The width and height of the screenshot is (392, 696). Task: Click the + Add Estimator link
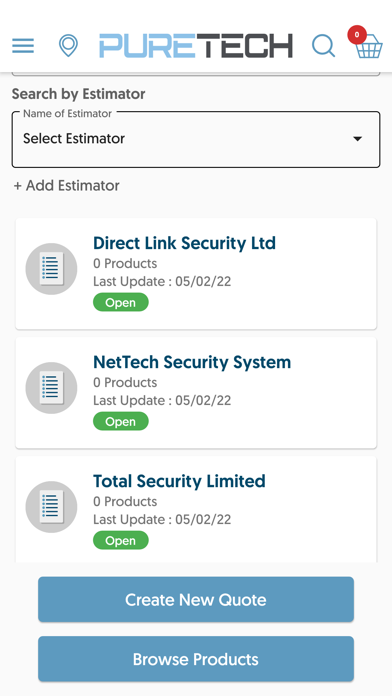[x=67, y=186]
